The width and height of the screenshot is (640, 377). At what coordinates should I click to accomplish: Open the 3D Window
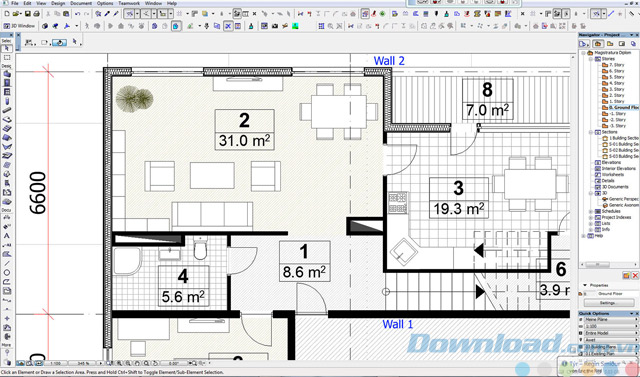[20, 26]
